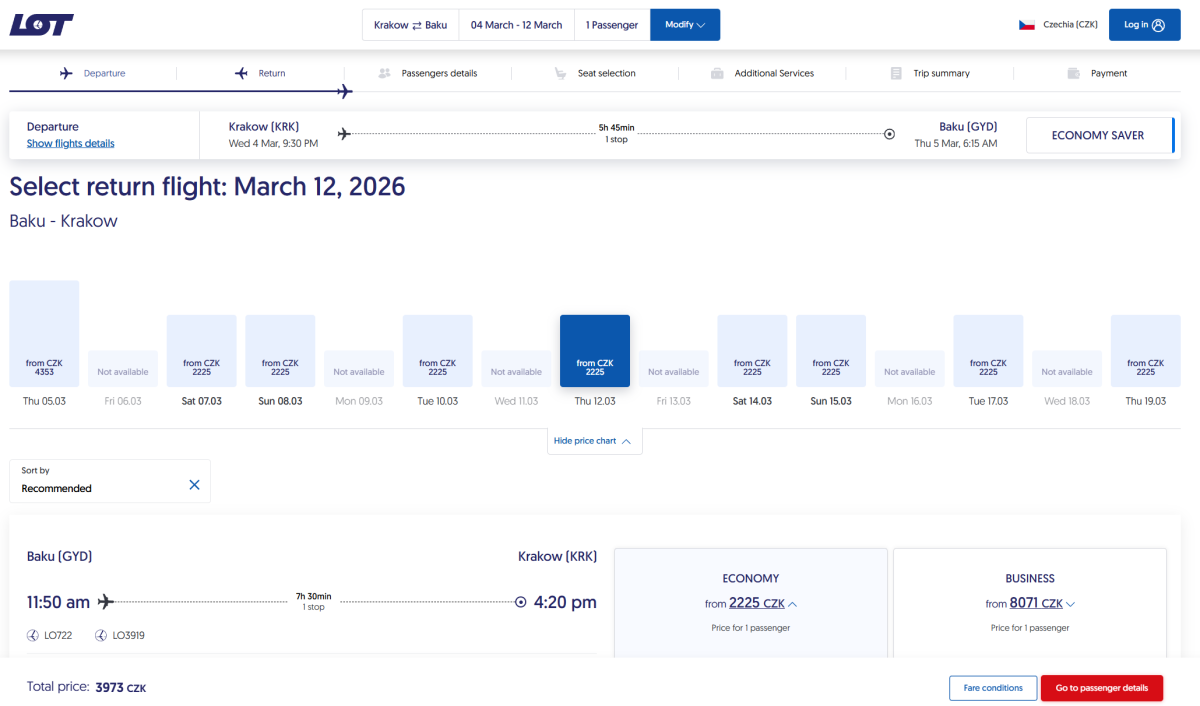
Task: Click the Additional Services luggage icon
Action: pos(717,73)
